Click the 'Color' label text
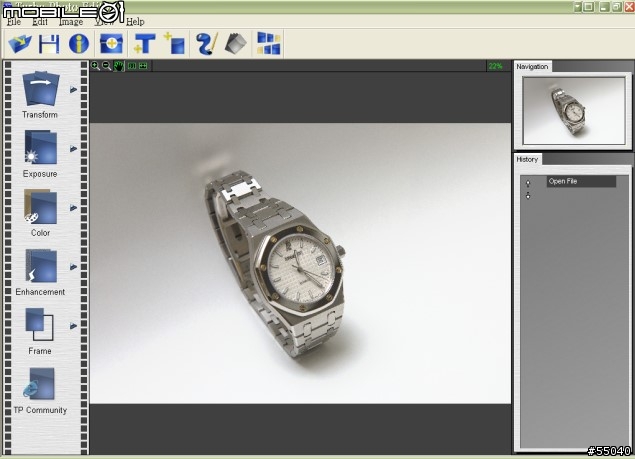This screenshot has height=459, width=635. (40, 233)
